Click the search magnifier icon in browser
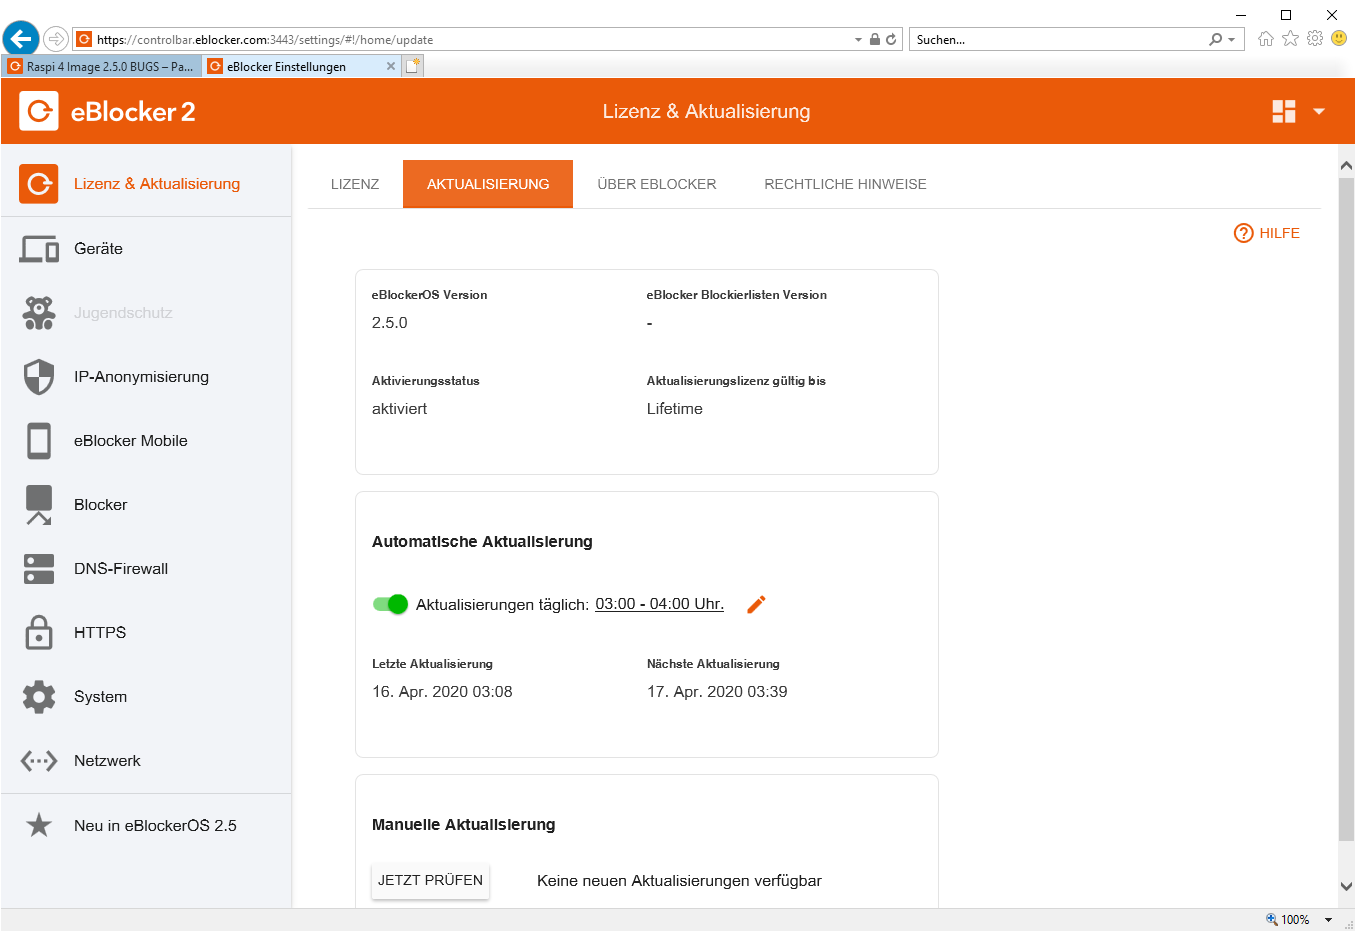The height and width of the screenshot is (932, 1356). [x=1215, y=39]
